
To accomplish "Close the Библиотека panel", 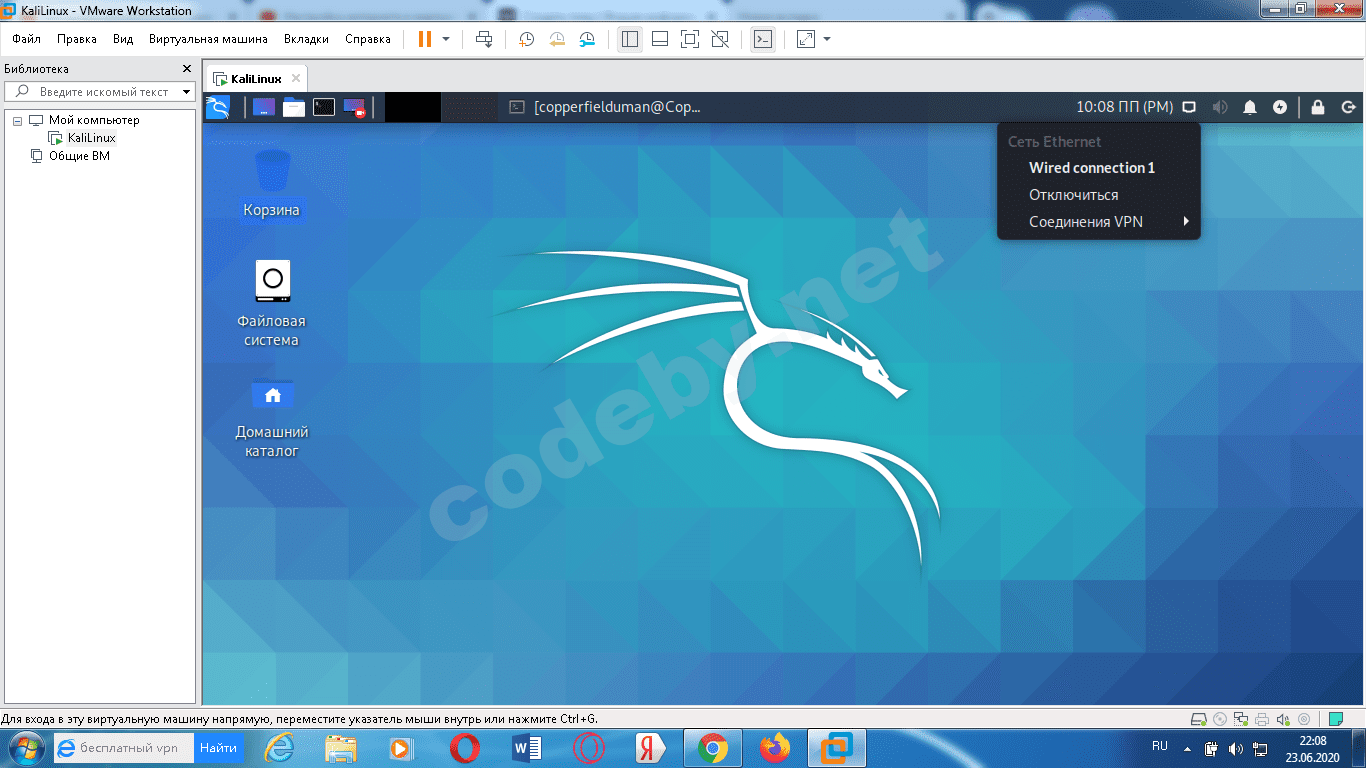I will [186, 69].
